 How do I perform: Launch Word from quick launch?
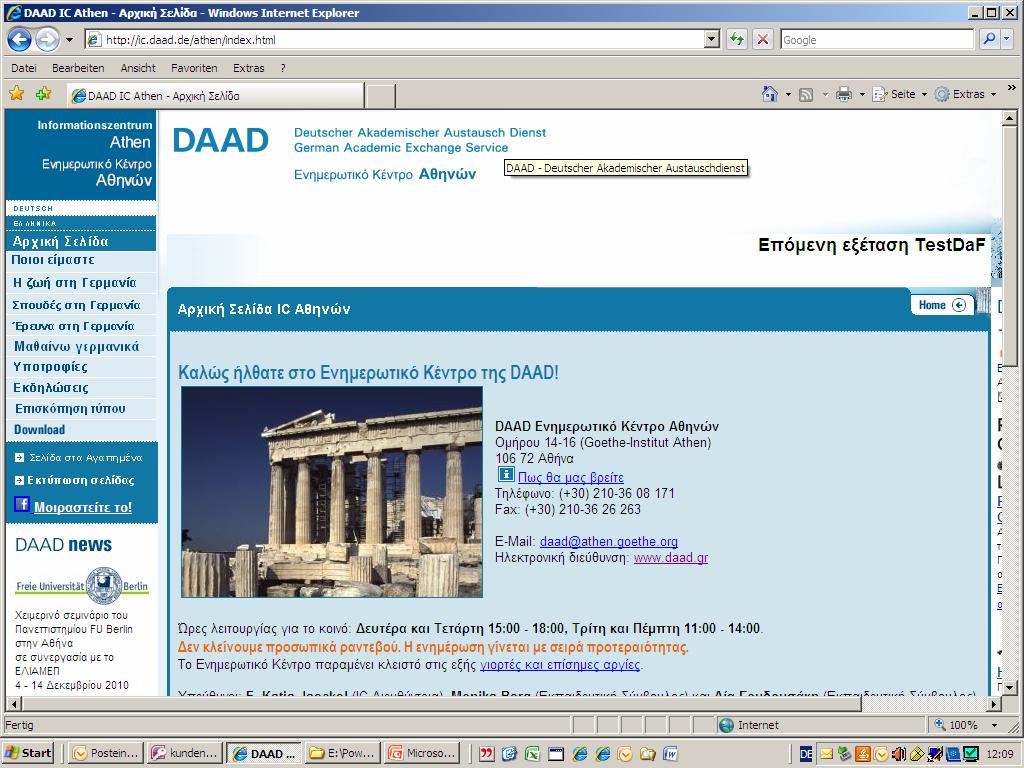(671, 754)
